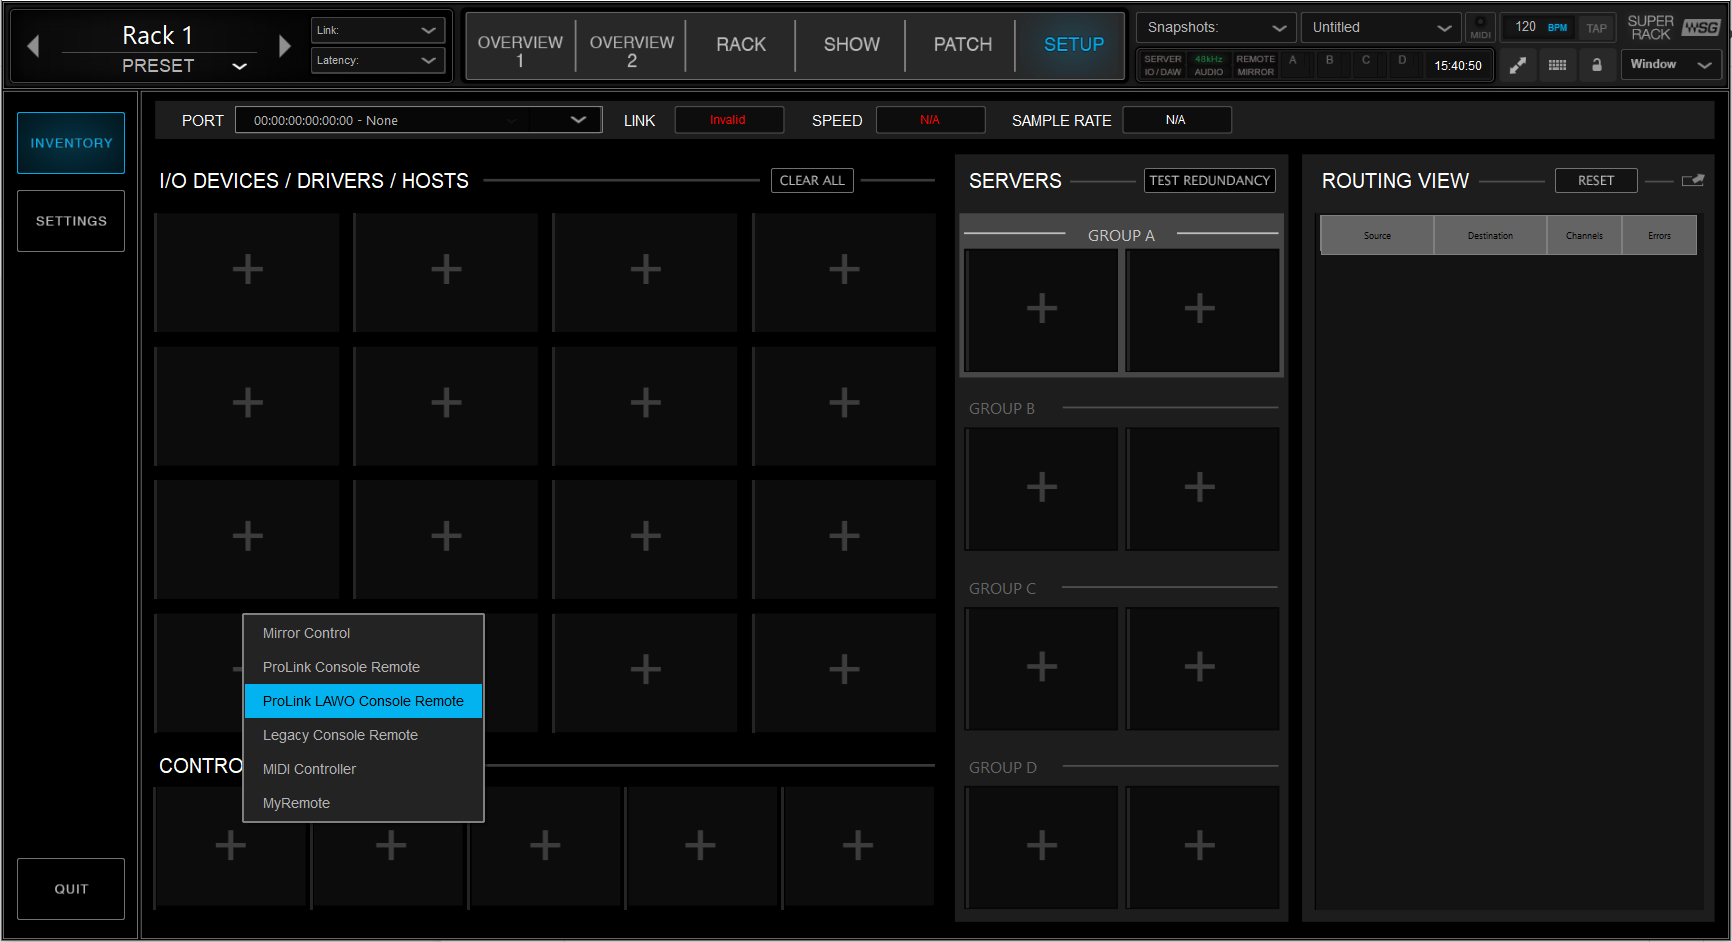Click the Super Rack WSG logo
This screenshot has height=942, width=1732.
(1674, 28)
